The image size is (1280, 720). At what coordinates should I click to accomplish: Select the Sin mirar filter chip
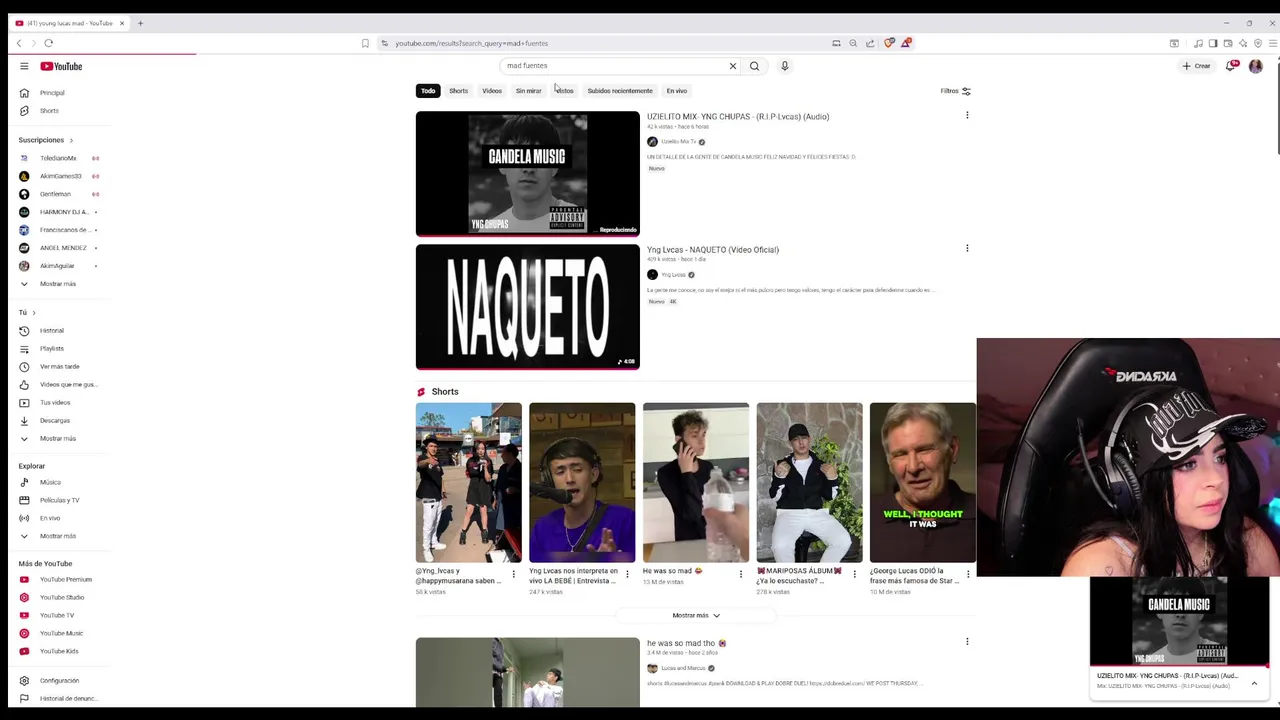pyautogui.click(x=528, y=91)
